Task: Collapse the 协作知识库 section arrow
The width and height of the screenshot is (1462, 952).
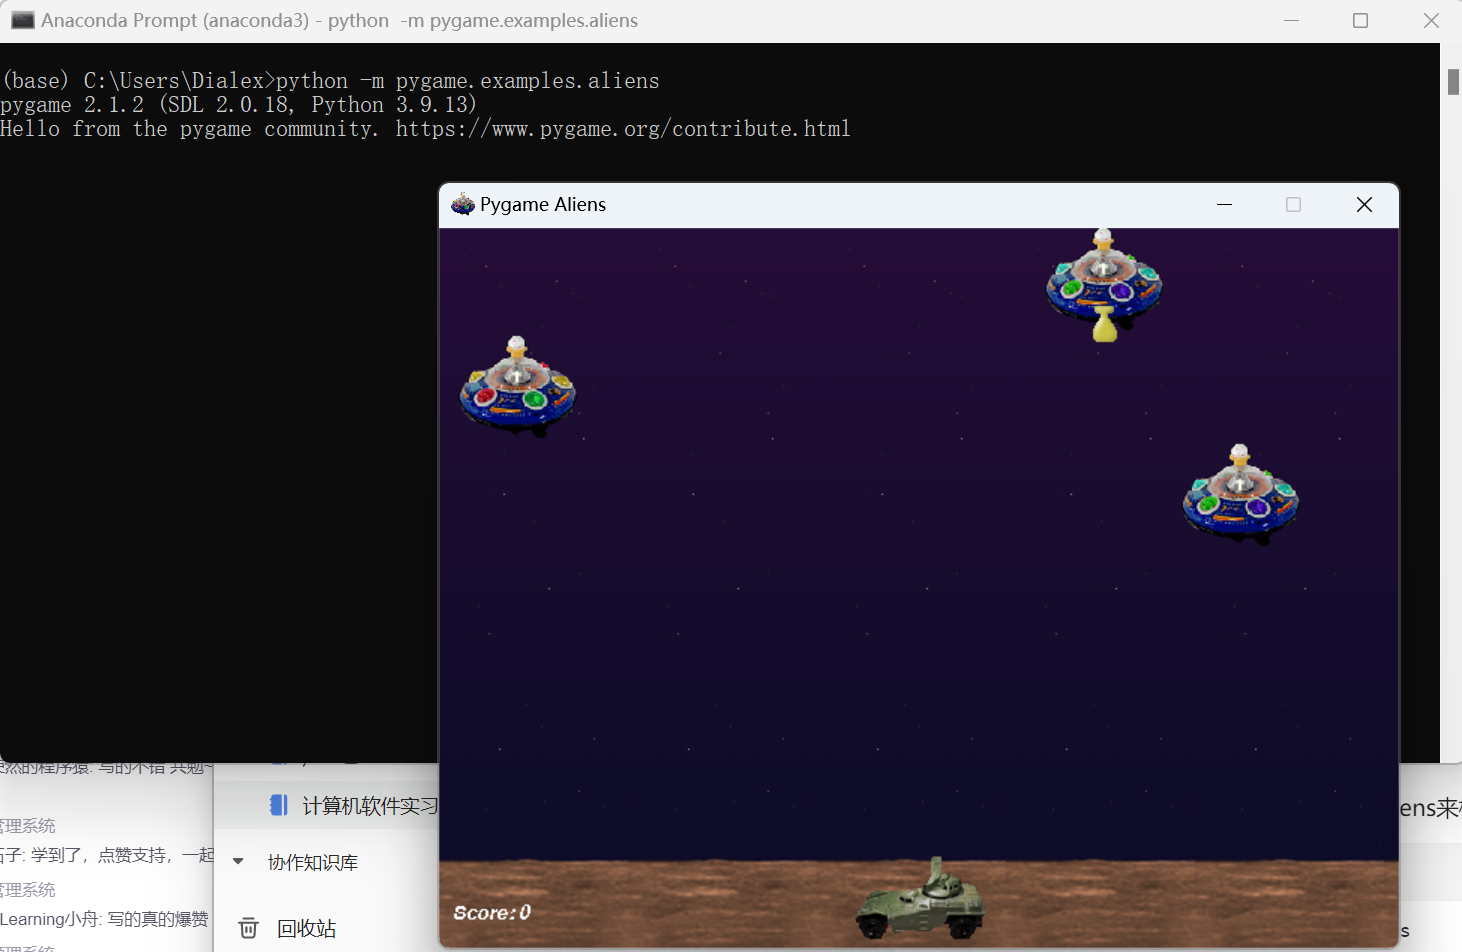Action: tap(238, 861)
